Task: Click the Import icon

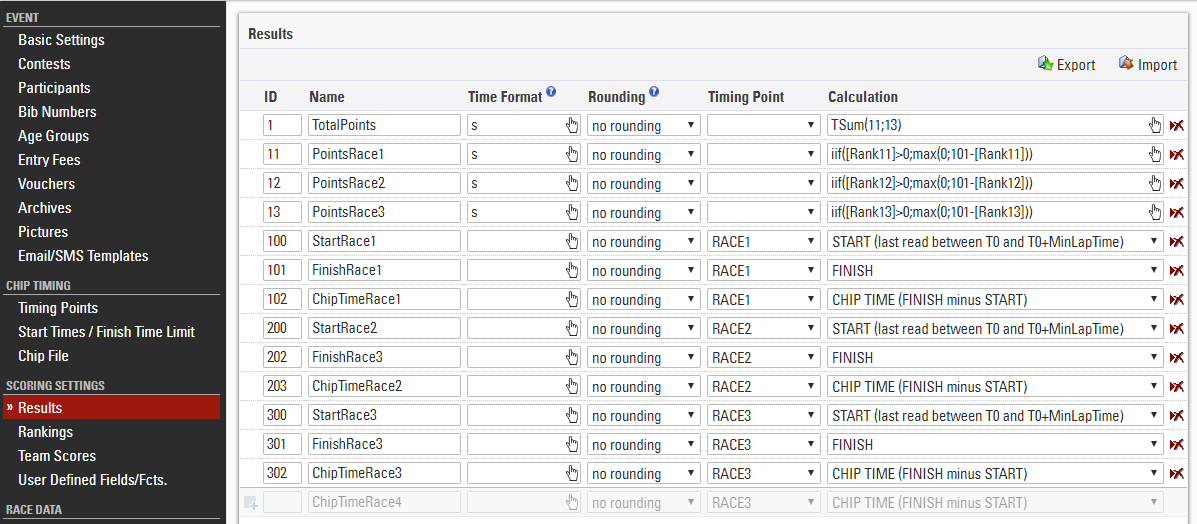Action: (x=1126, y=64)
